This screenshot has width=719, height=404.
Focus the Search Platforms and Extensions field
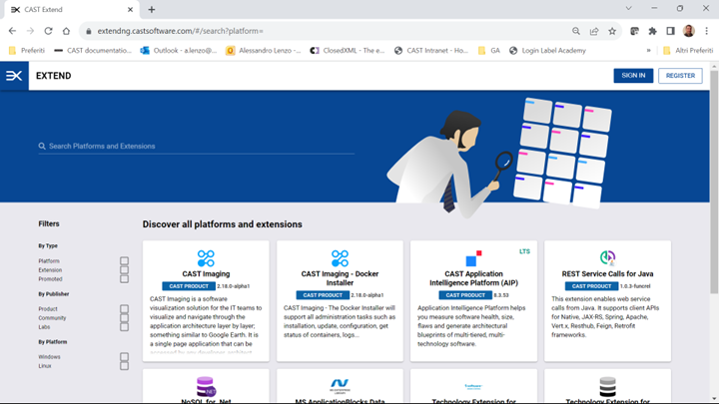pos(196,146)
